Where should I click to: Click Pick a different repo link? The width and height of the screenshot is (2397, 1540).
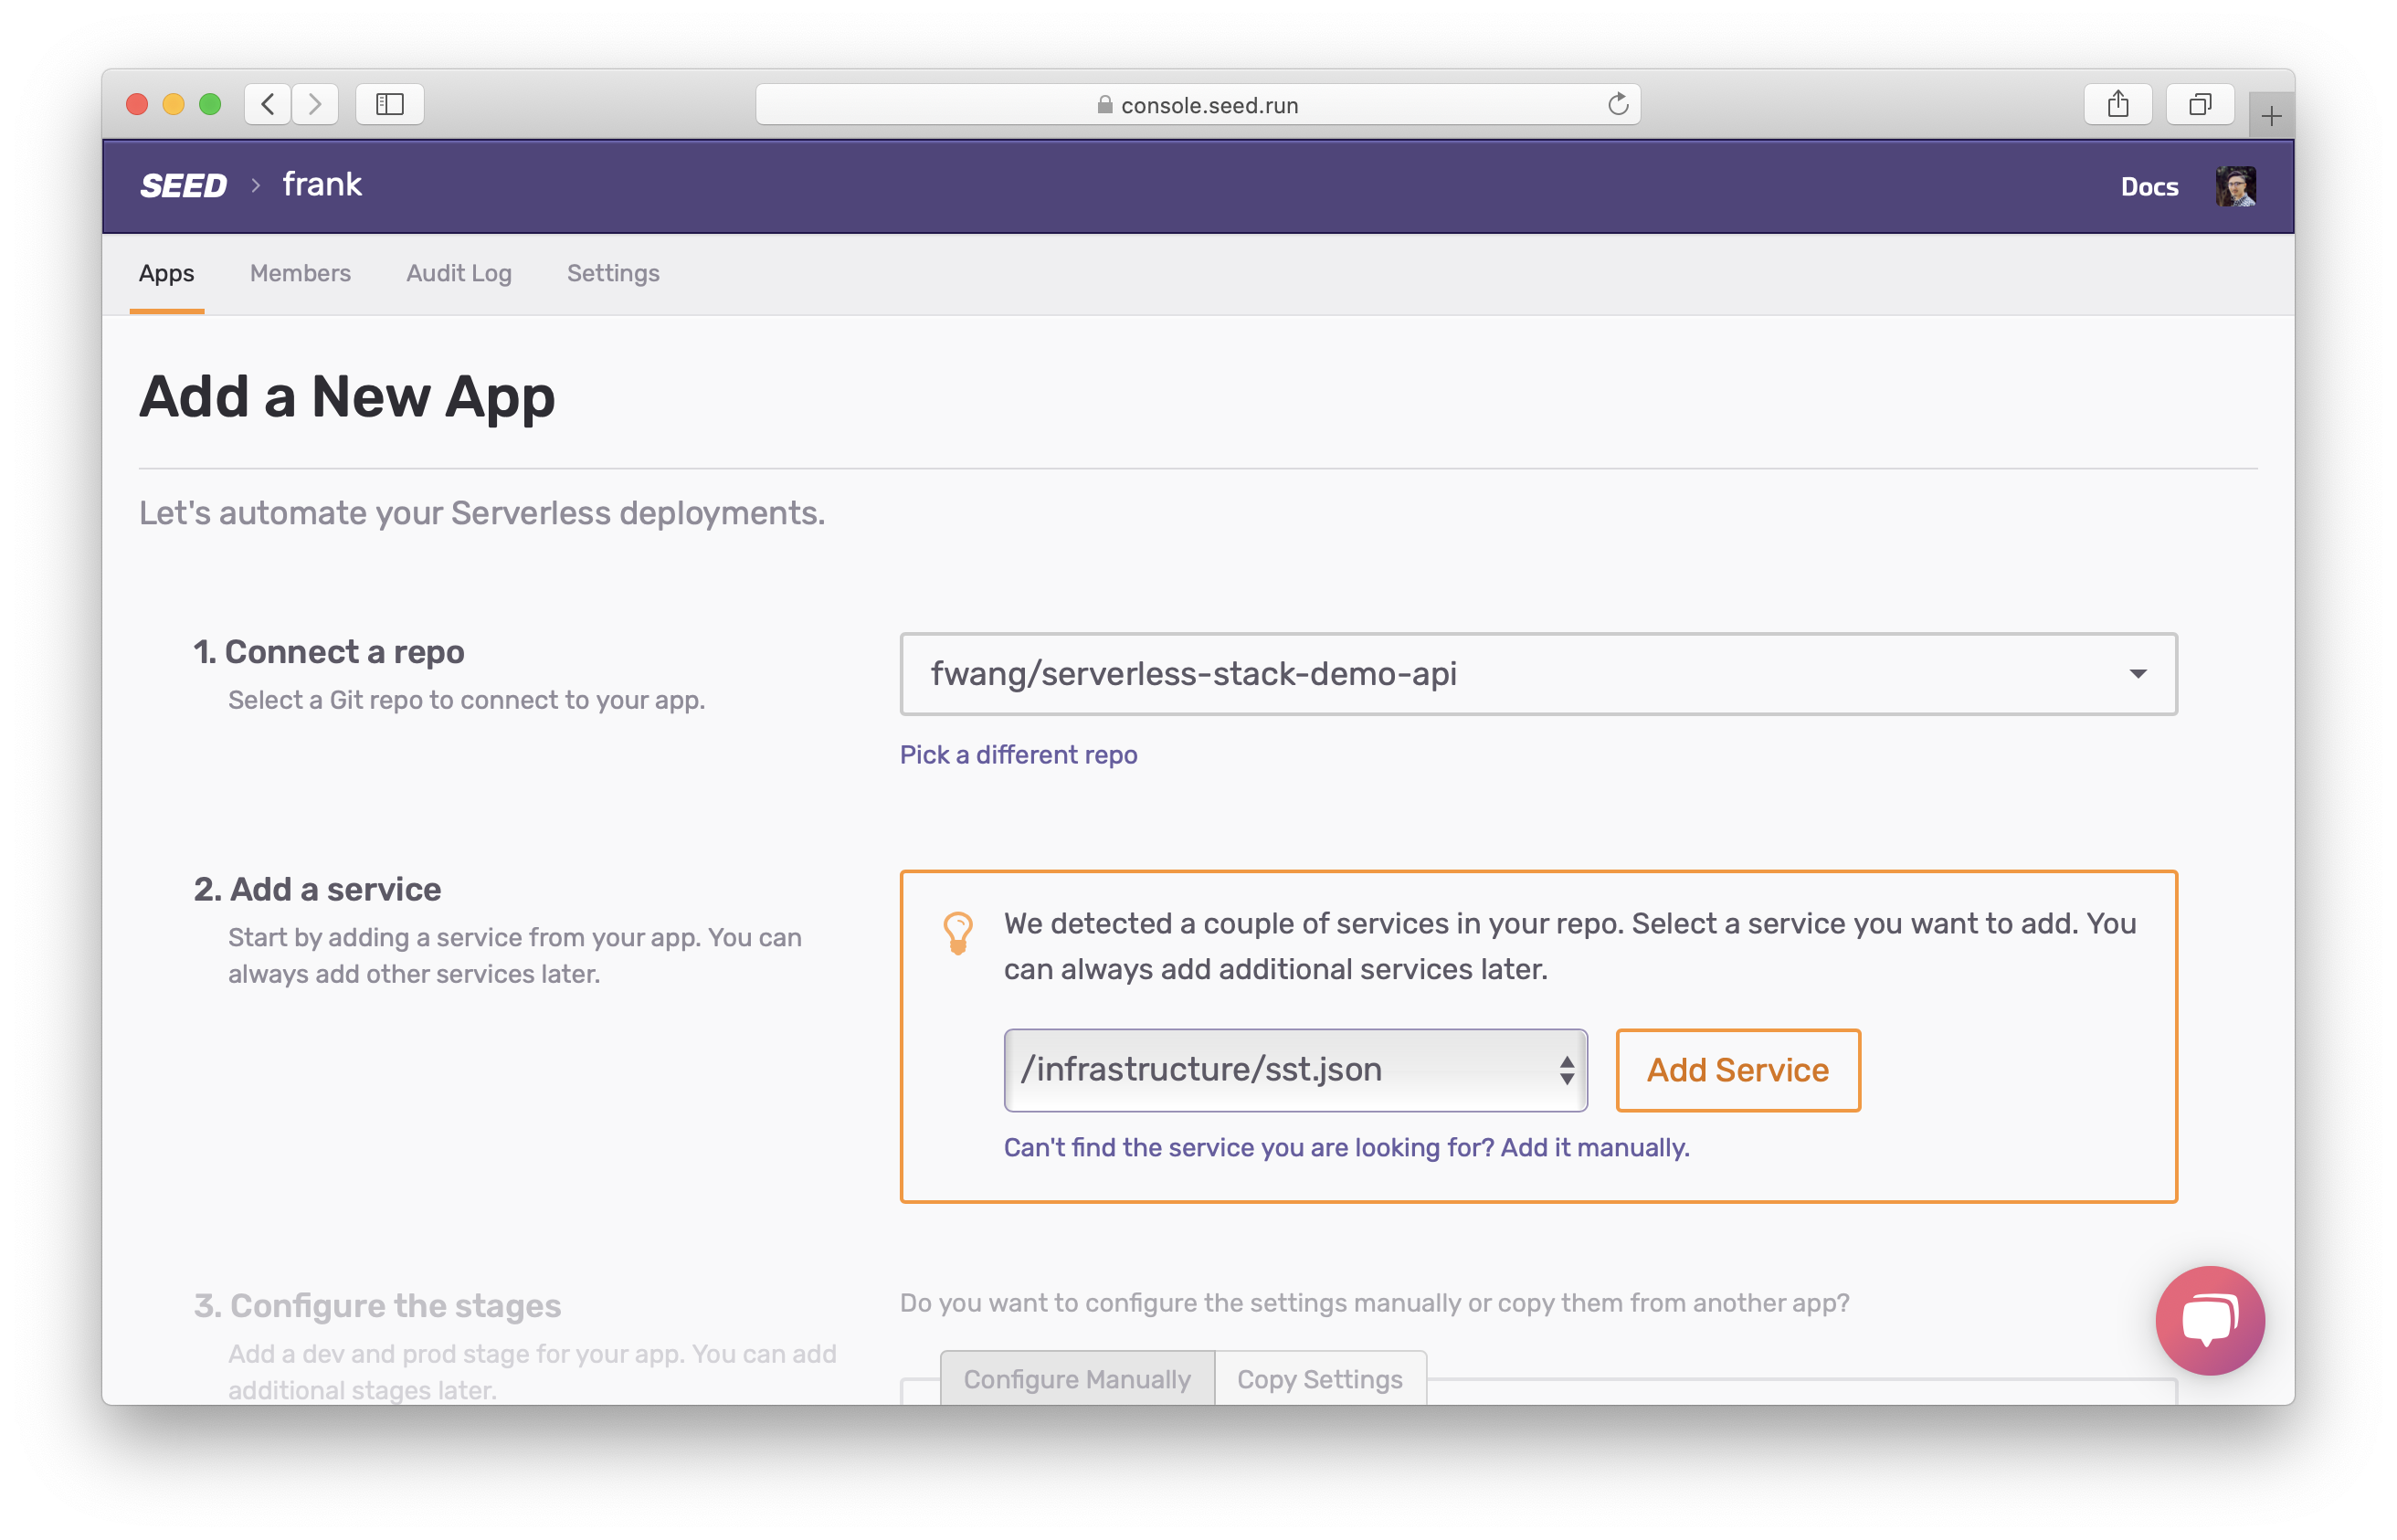[1018, 755]
